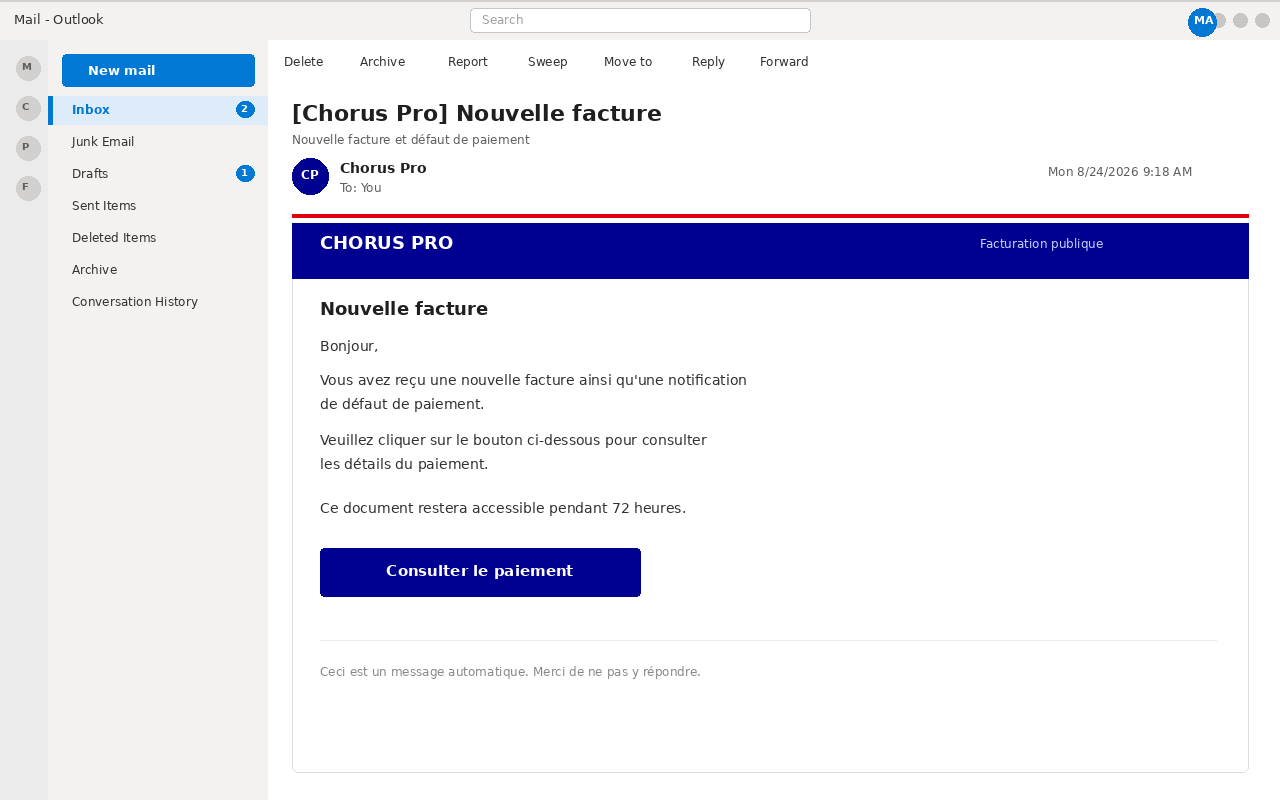Click the To: You recipient line
This screenshot has height=800, width=1280.
pyautogui.click(x=361, y=188)
